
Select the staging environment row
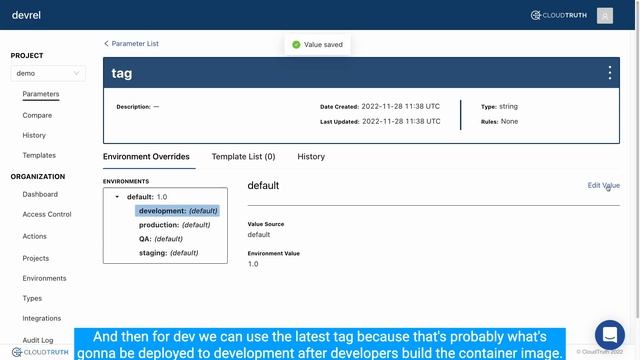click(x=168, y=253)
